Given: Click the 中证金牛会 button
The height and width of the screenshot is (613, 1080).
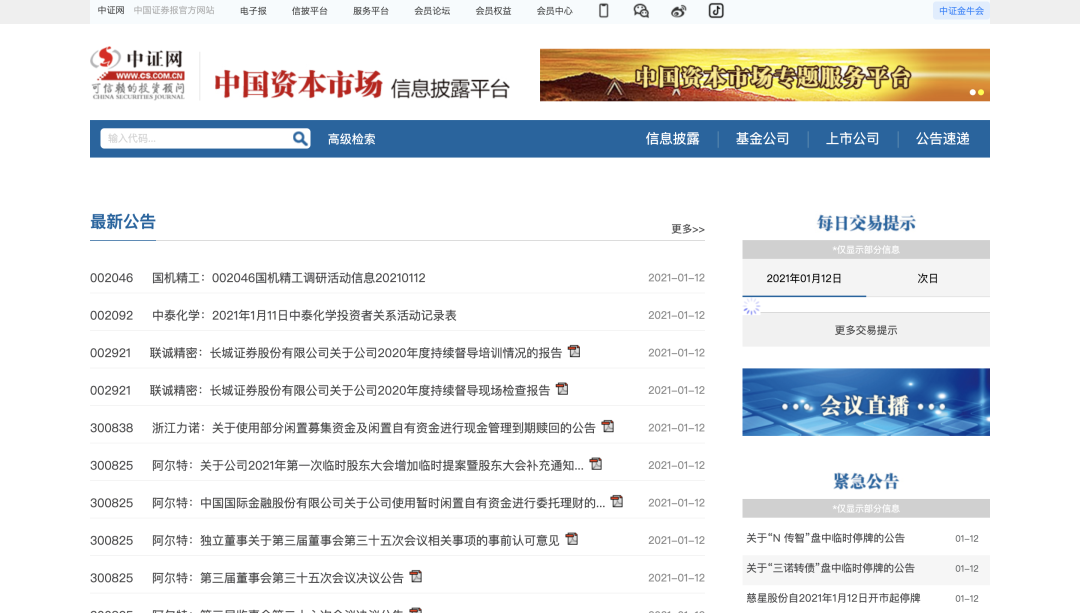Looking at the screenshot, I should [961, 11].
